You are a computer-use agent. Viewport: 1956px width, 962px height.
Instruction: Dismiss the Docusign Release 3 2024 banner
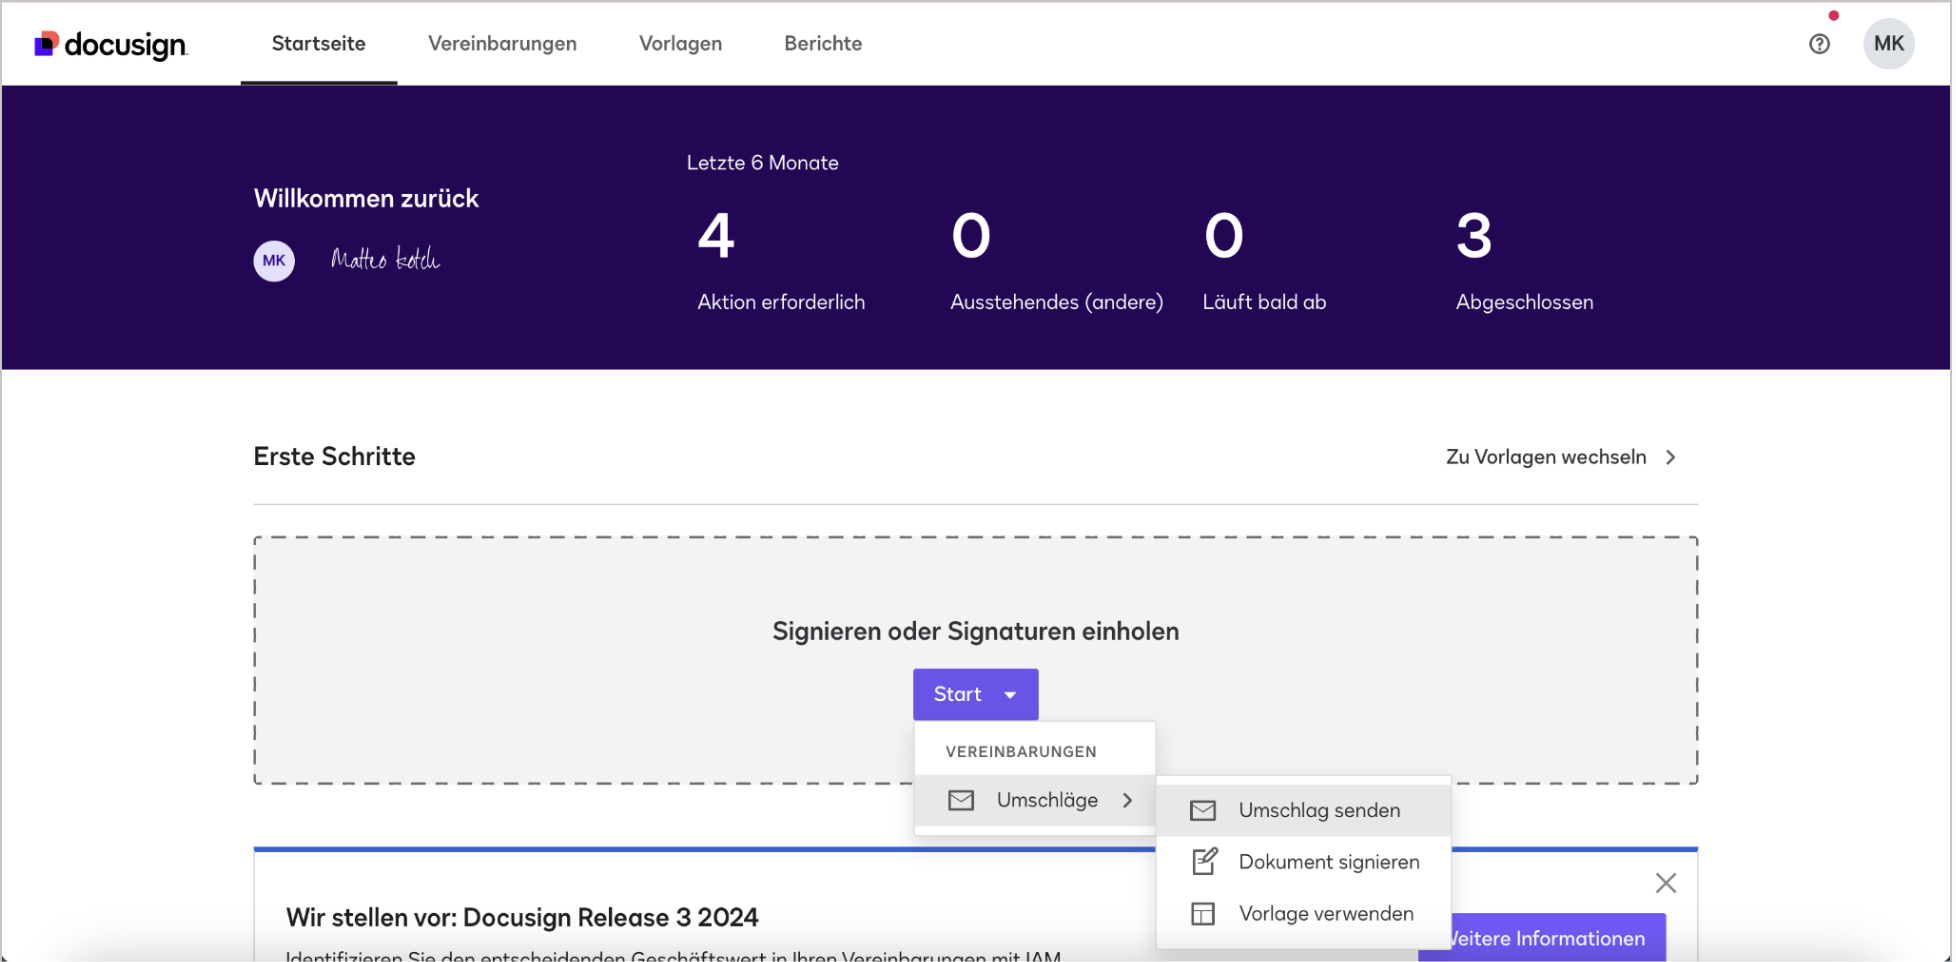1665,883
